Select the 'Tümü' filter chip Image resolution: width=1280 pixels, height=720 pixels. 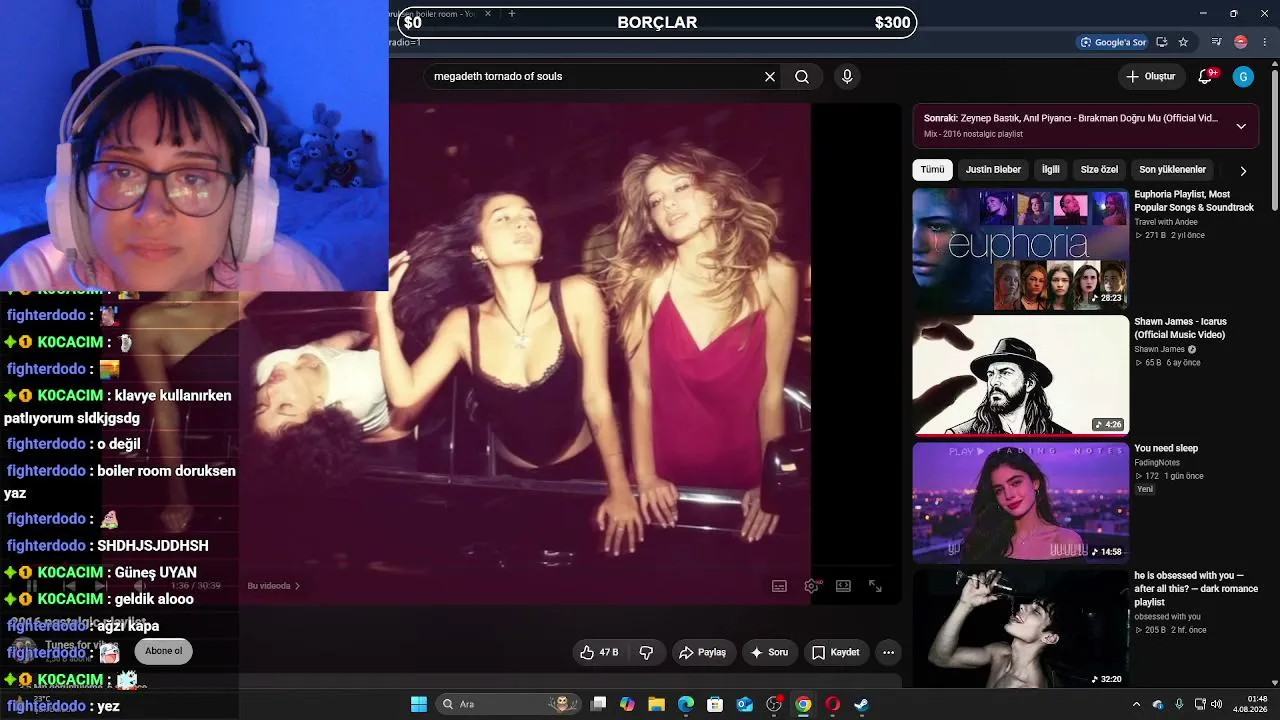pyautogui.click(x=932, y=170)
